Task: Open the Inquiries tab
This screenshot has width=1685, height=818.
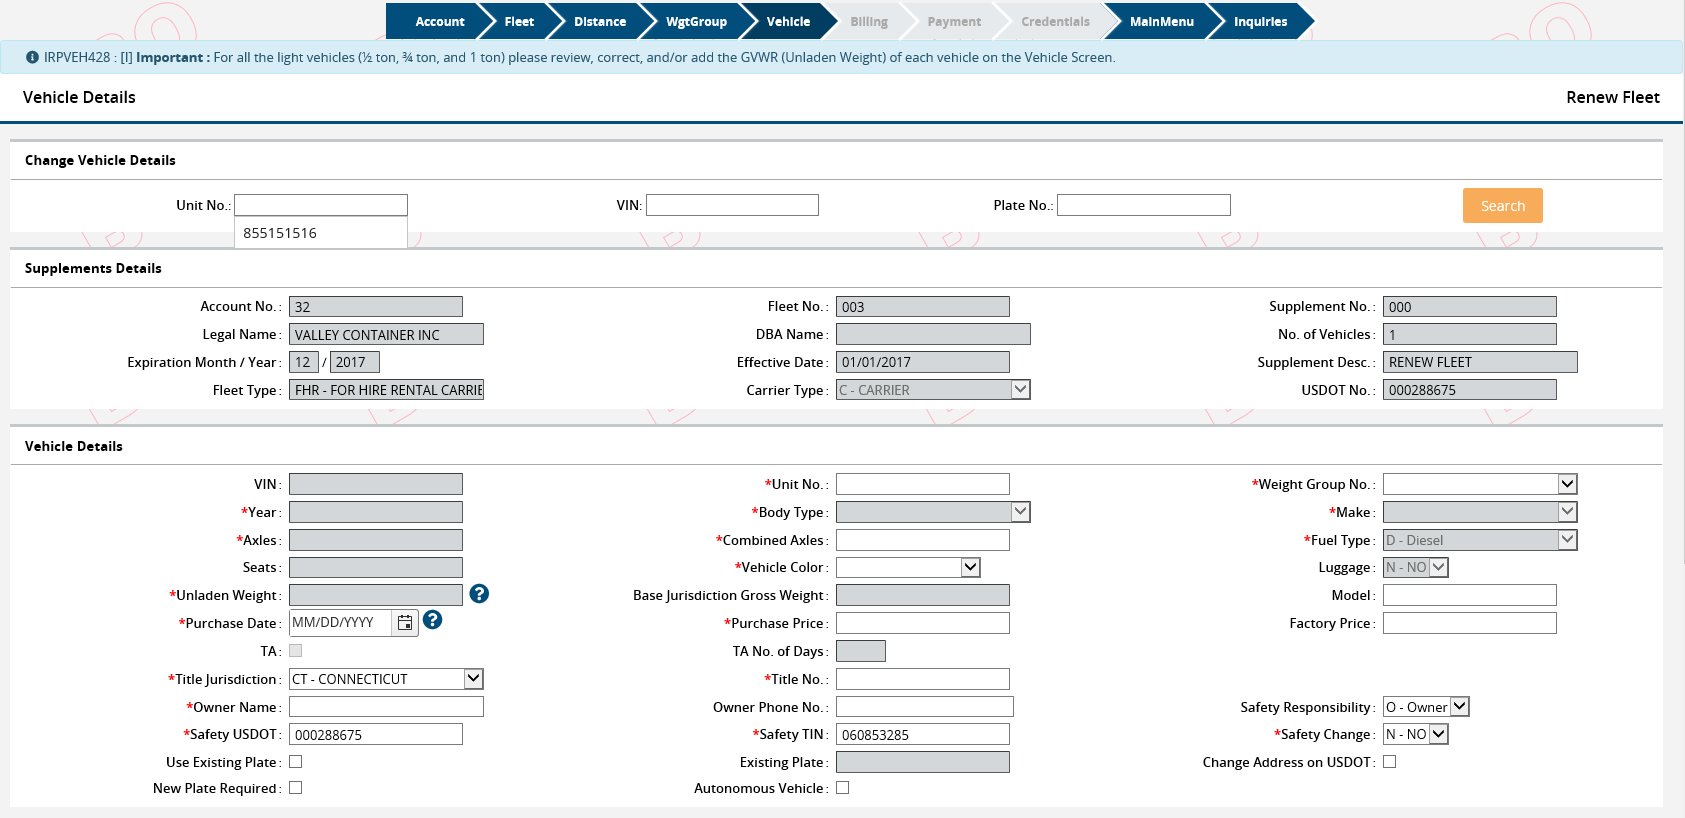Action: [1260, 21]
